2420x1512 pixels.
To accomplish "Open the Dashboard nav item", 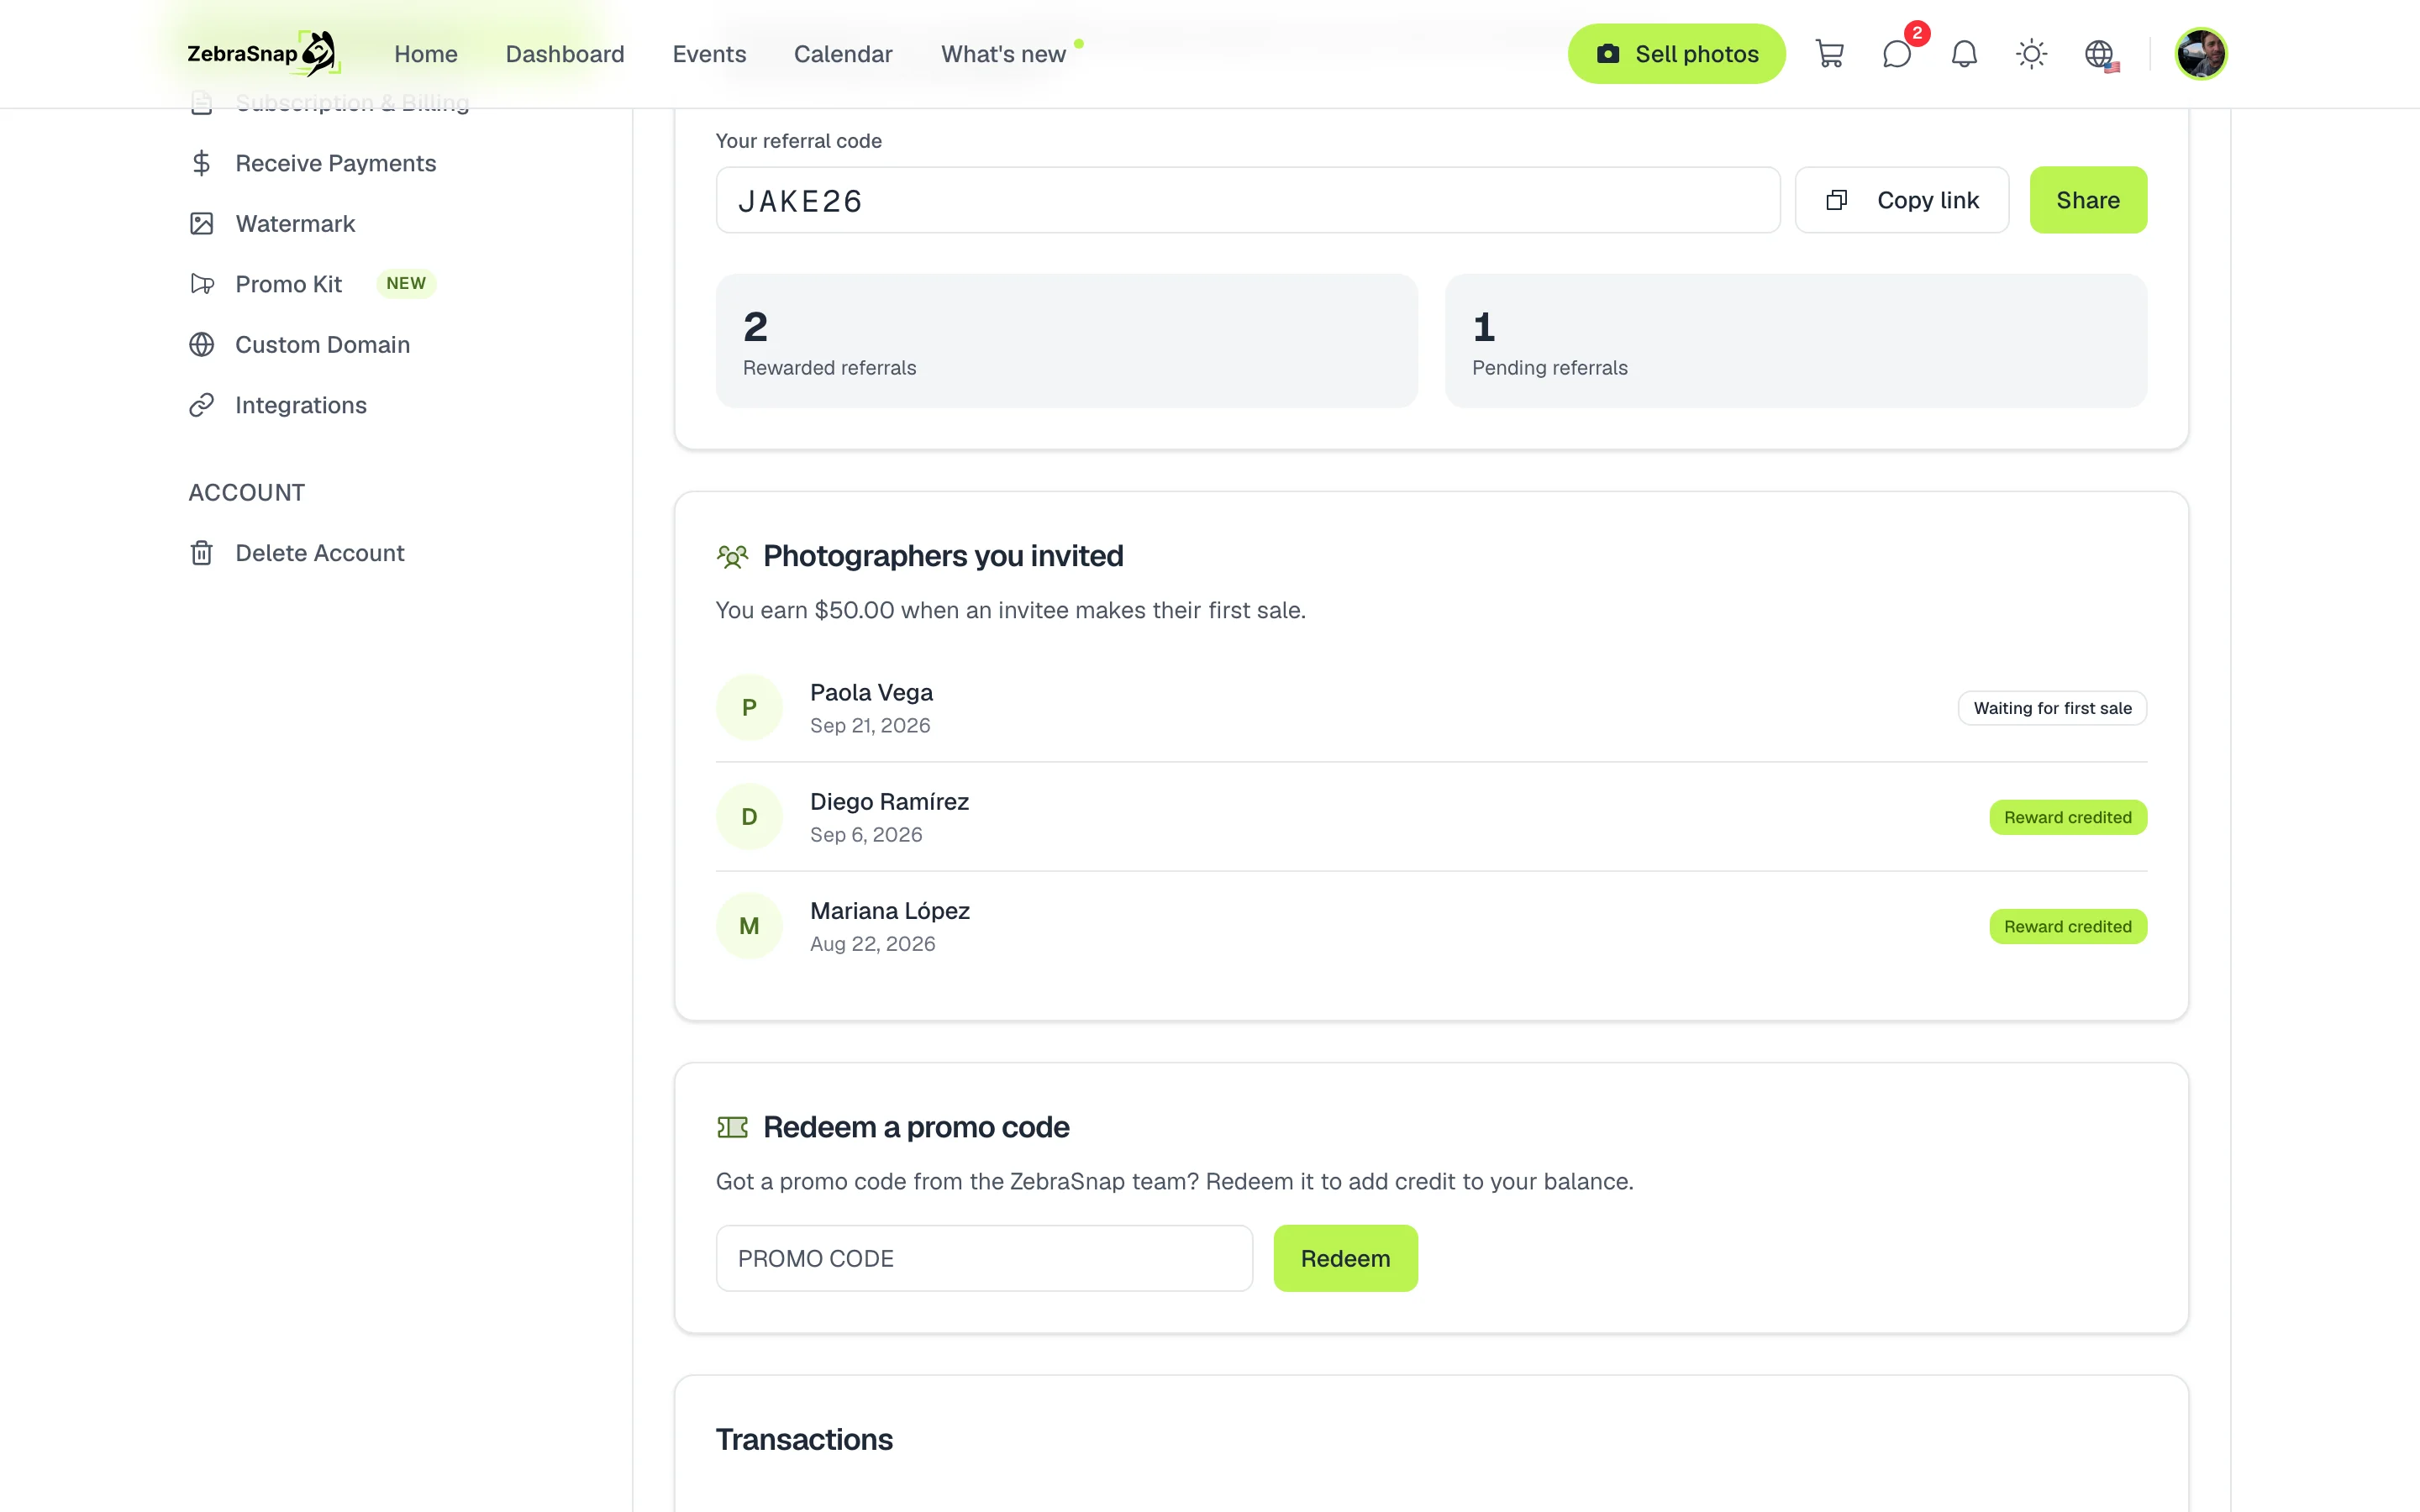I will pos(565,54).
